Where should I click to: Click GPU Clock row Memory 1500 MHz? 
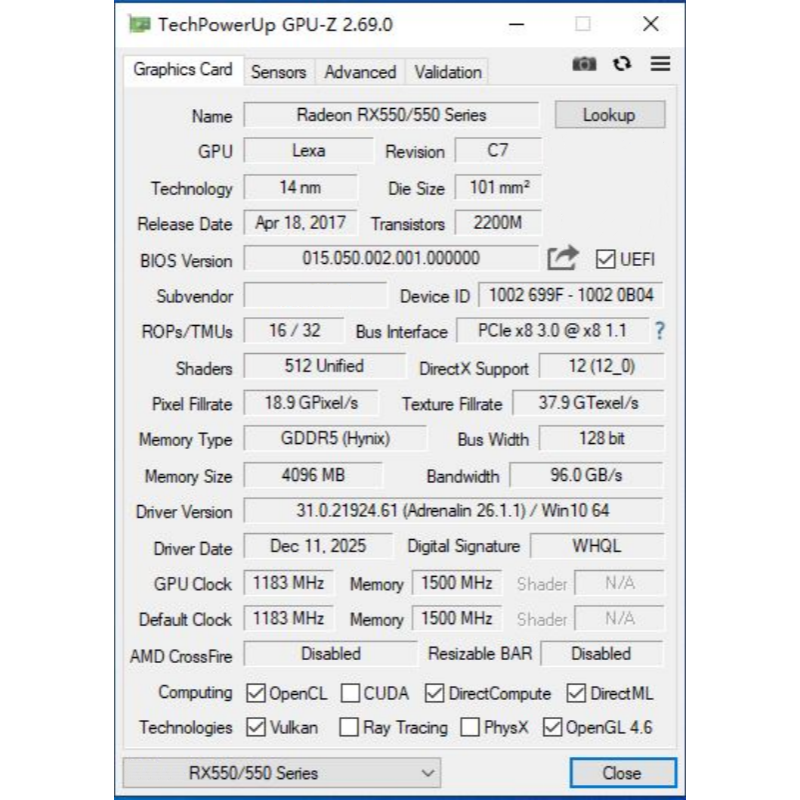click(457, 583)
